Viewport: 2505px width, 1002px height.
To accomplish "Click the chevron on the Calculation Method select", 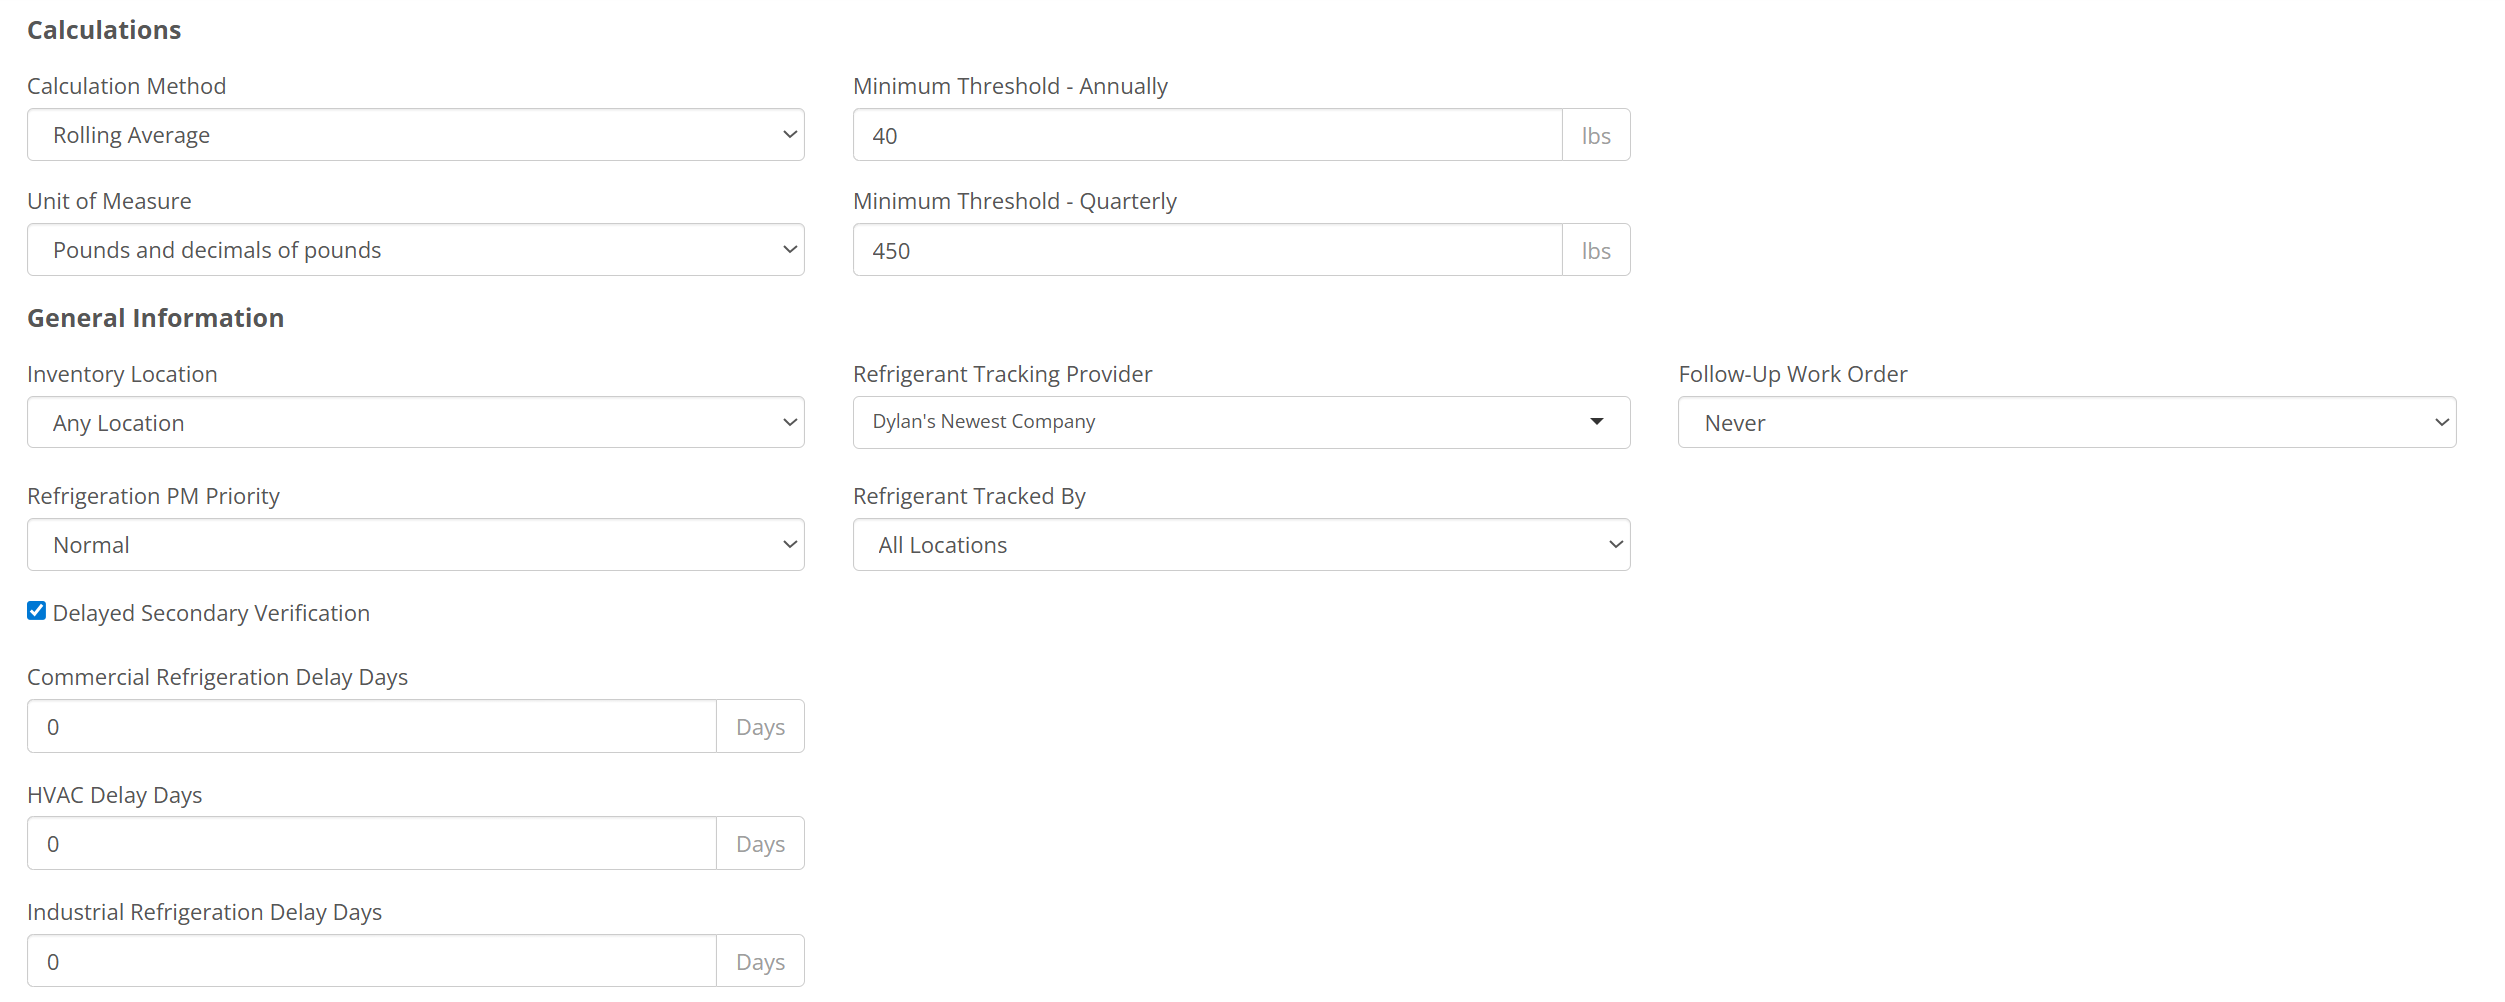I will click(x=789, y=135).
